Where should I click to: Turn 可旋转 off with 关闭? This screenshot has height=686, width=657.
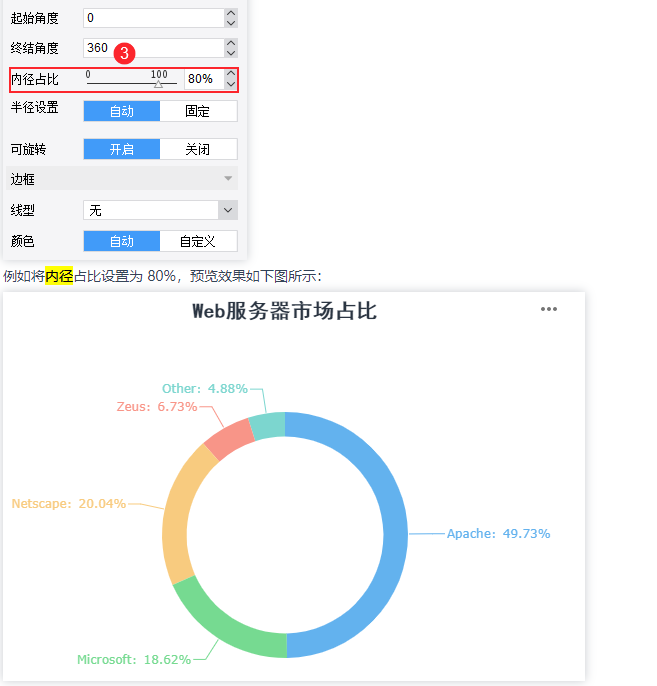point(198,149)
